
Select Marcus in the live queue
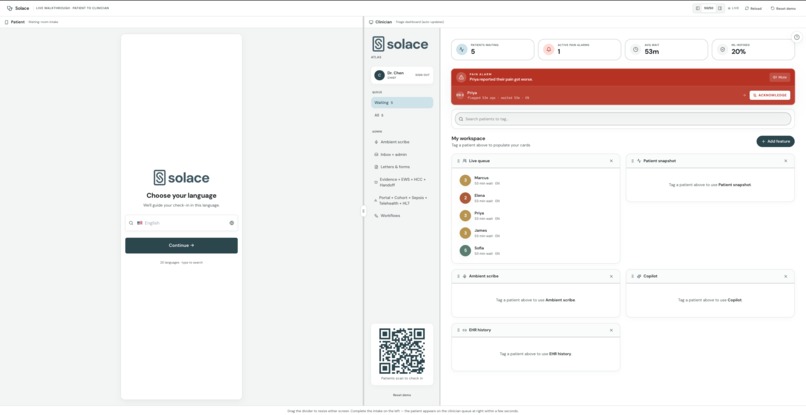(x=536, y=180)
